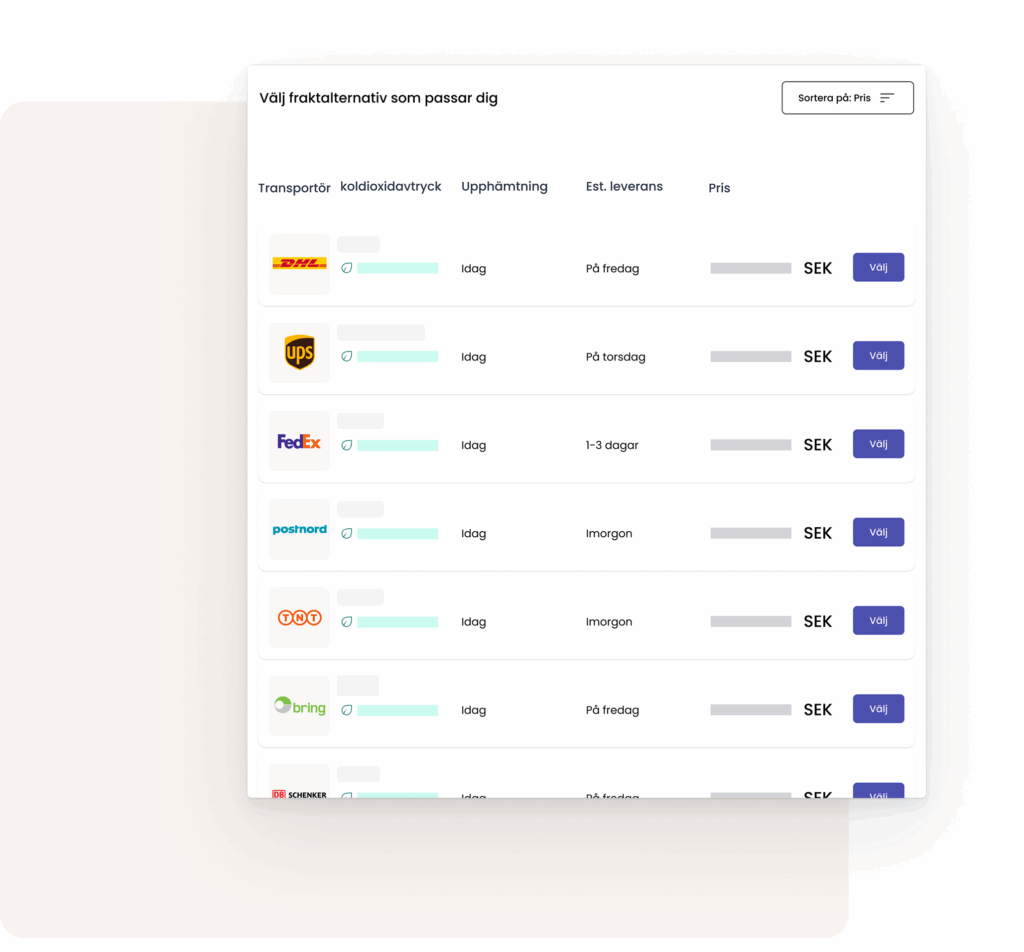Select PostNord with the Välj button
This screenshot has width=1024, height=952.
878,532
